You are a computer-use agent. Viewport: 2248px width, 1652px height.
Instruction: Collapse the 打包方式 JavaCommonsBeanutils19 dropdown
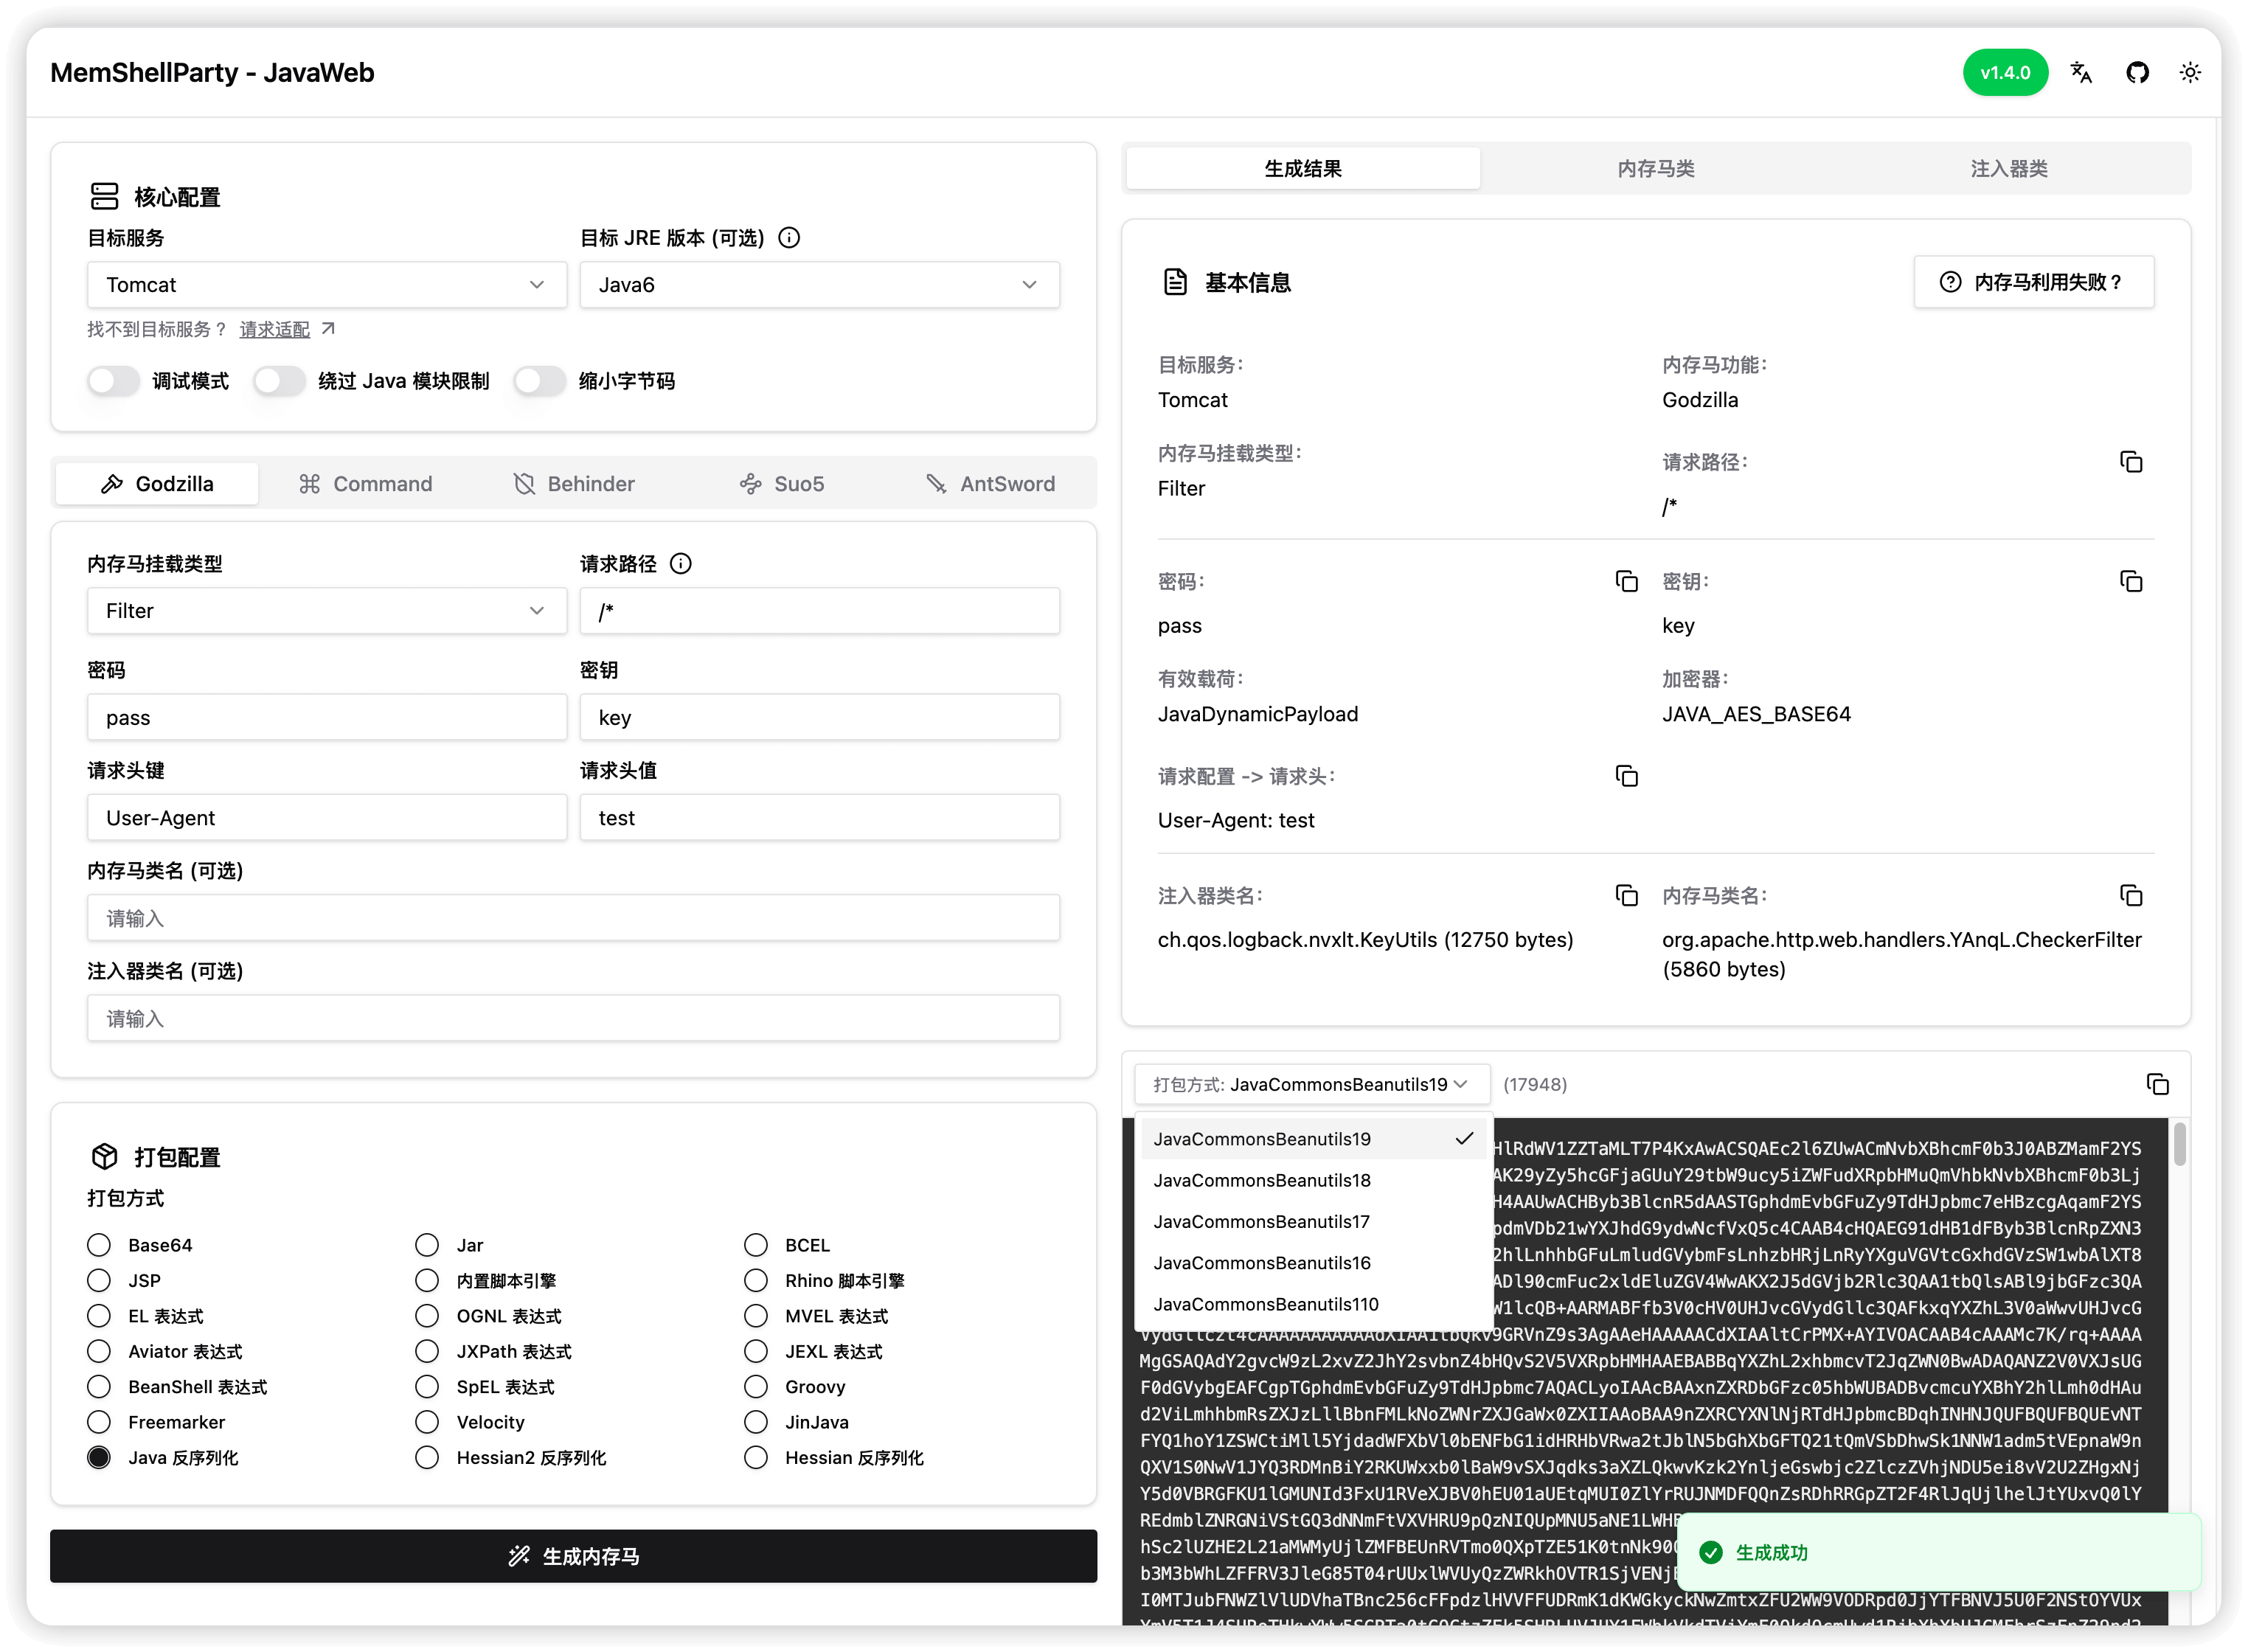tap(1312, 1085)
